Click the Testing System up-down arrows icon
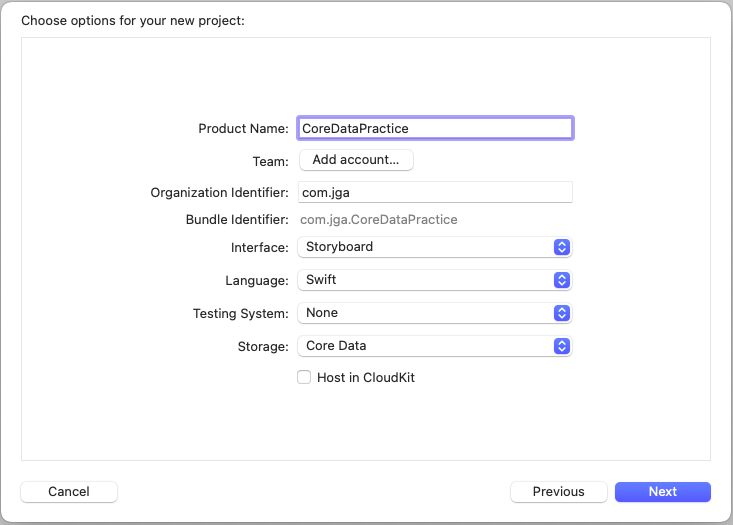The height and width of the screenshot is (525, 733). pyautogui.click(x=562, y=313)
